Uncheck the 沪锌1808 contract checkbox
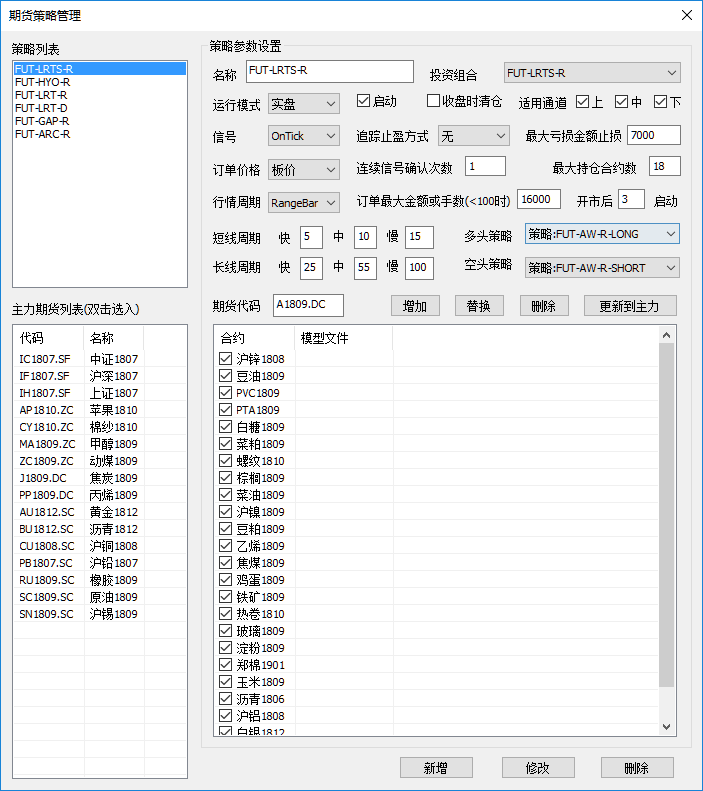 [225, 359]
